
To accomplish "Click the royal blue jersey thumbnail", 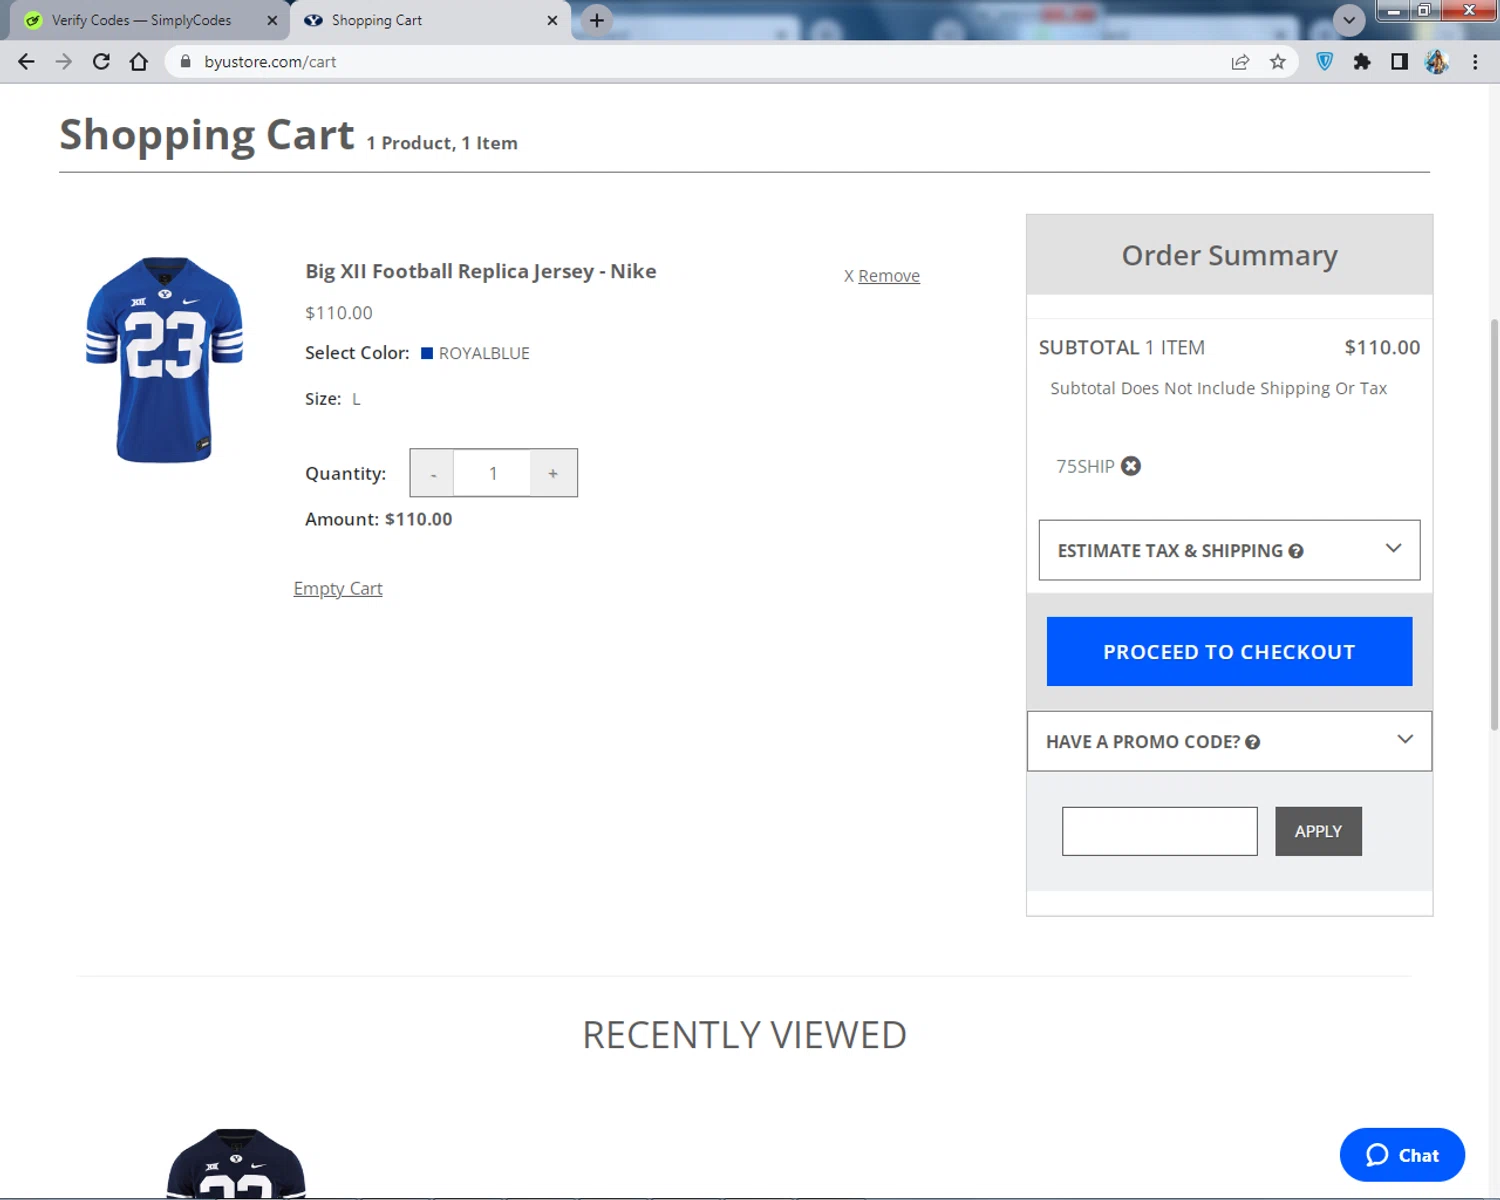I will 165,360.
